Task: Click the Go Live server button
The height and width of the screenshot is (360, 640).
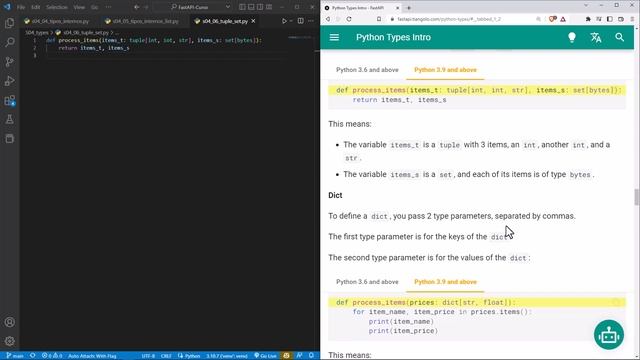Action: [265, 356]
